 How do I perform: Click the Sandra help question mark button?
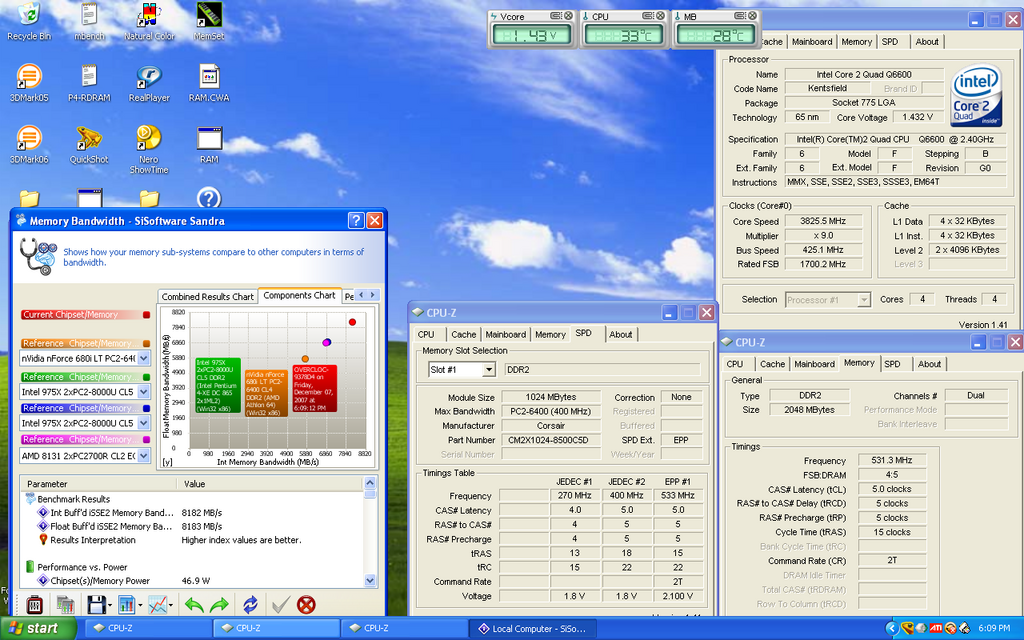356,221
